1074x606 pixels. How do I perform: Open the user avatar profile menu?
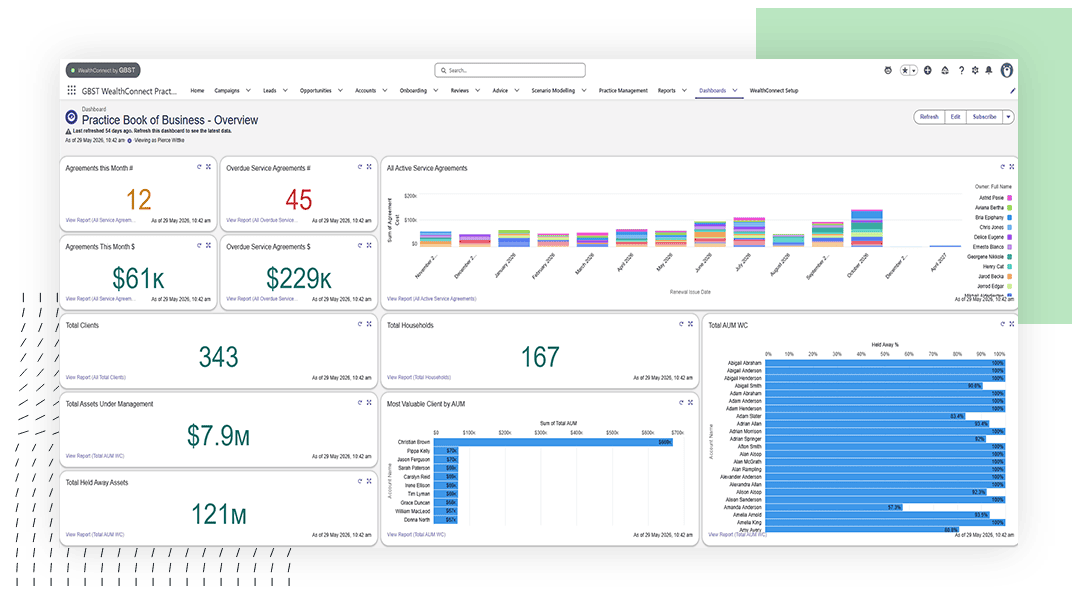1006,70
